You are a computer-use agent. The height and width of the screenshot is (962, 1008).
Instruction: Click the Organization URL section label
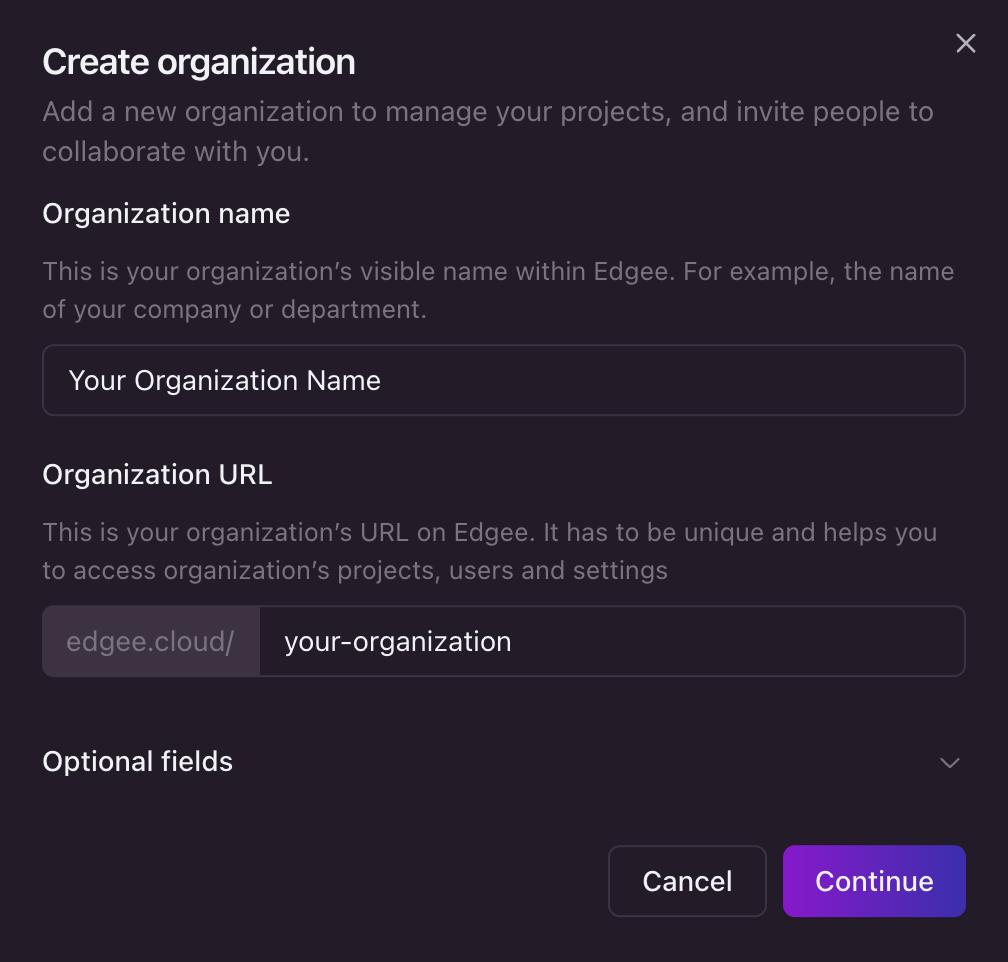pos(157,474)
